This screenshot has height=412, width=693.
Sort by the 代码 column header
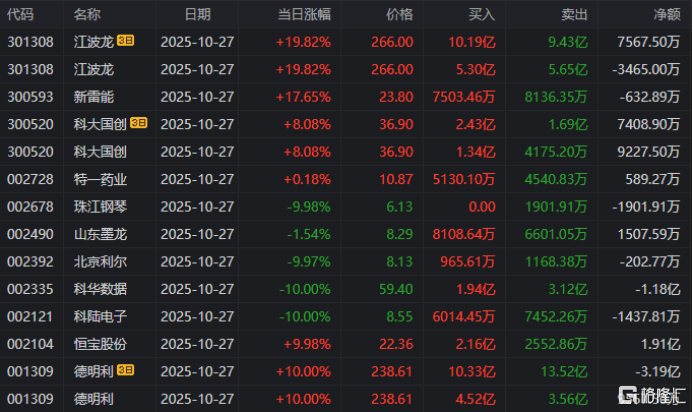pos(20,15)
